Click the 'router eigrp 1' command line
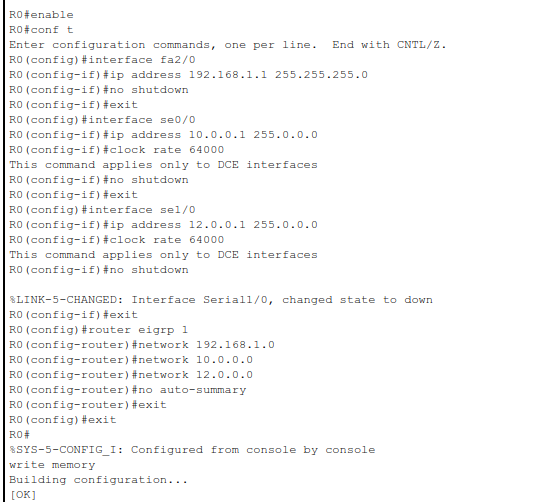Image resolution: width=559 pixels, height=502 pixels. pyautogui.click(x=98, y=330)
